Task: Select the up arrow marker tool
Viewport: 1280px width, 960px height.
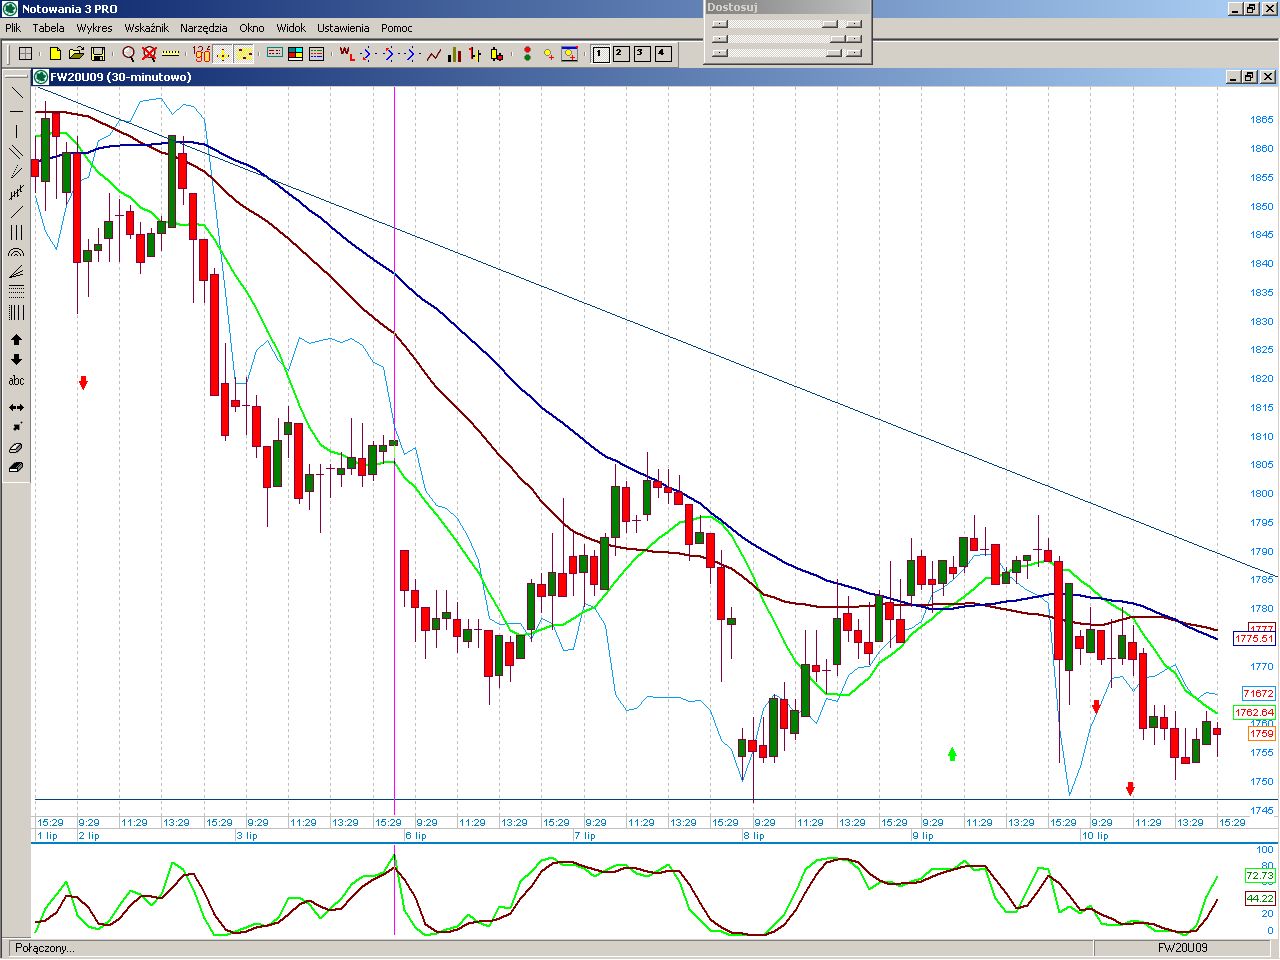Action: pyautogui.click(x=16, y=341)
